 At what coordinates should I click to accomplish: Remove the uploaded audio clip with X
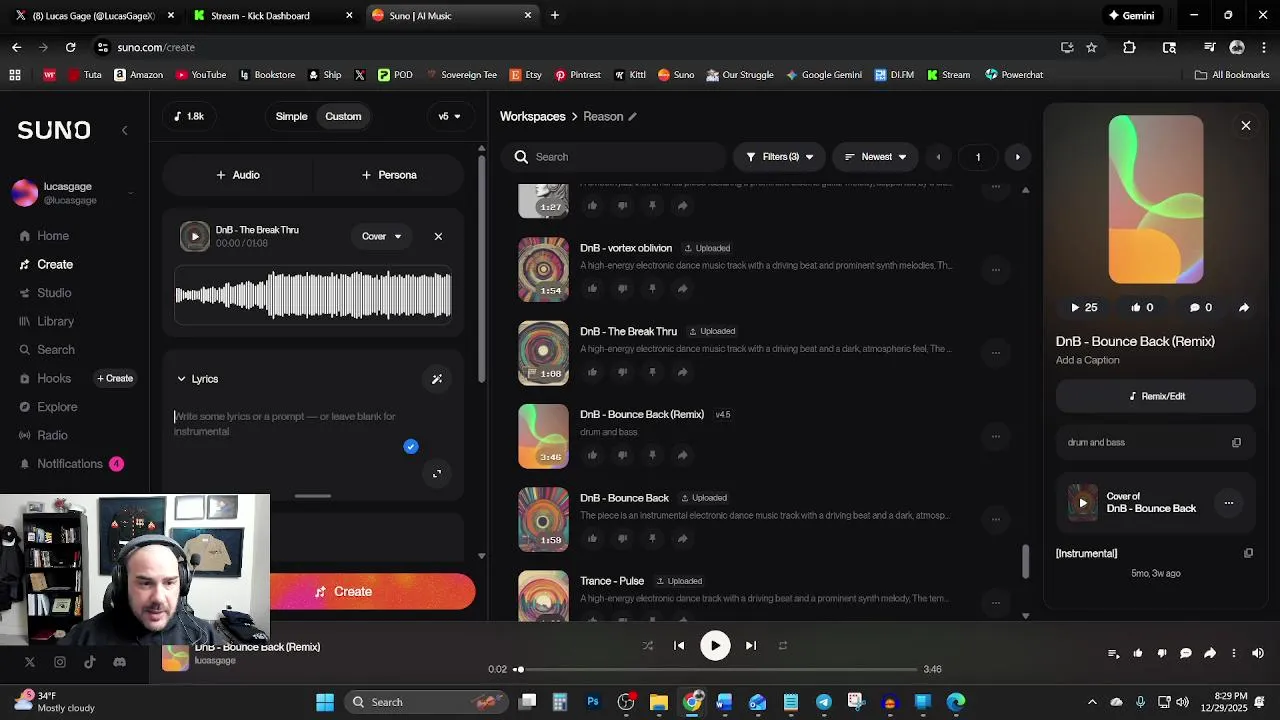(438, 237)
